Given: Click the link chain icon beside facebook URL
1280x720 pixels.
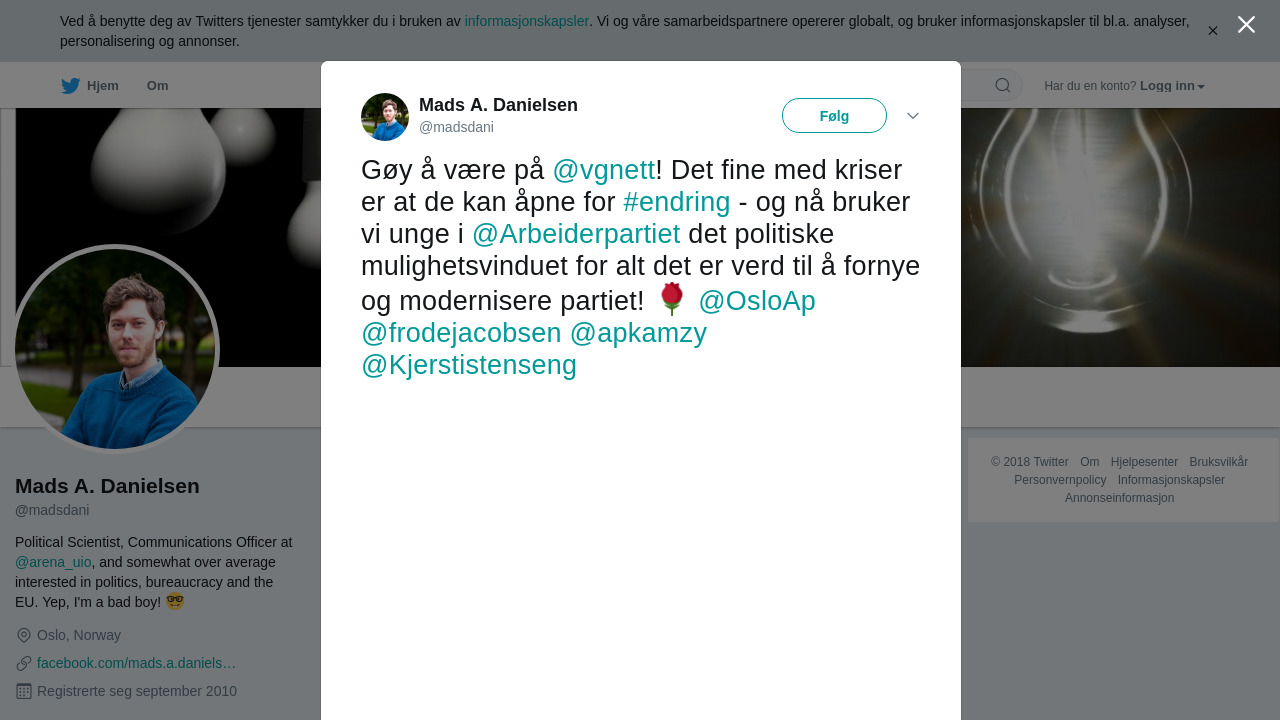Looking at the screenshot, I should 24,663.
